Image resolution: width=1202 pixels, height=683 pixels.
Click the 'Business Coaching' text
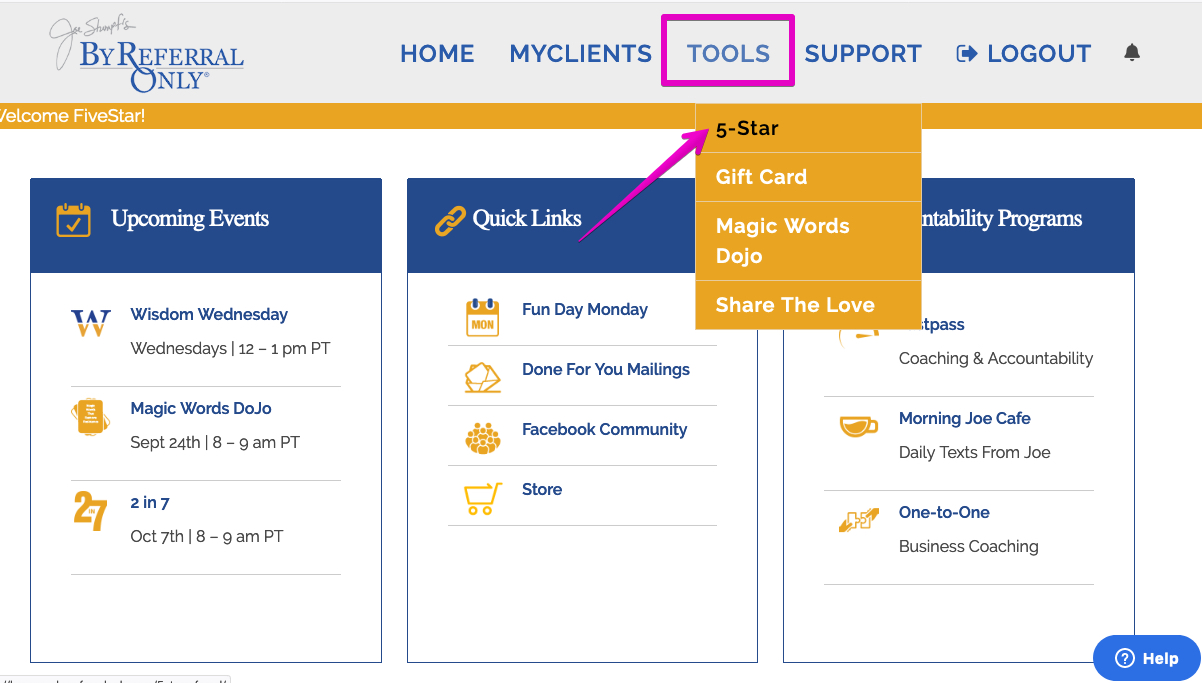coord(969,546)
